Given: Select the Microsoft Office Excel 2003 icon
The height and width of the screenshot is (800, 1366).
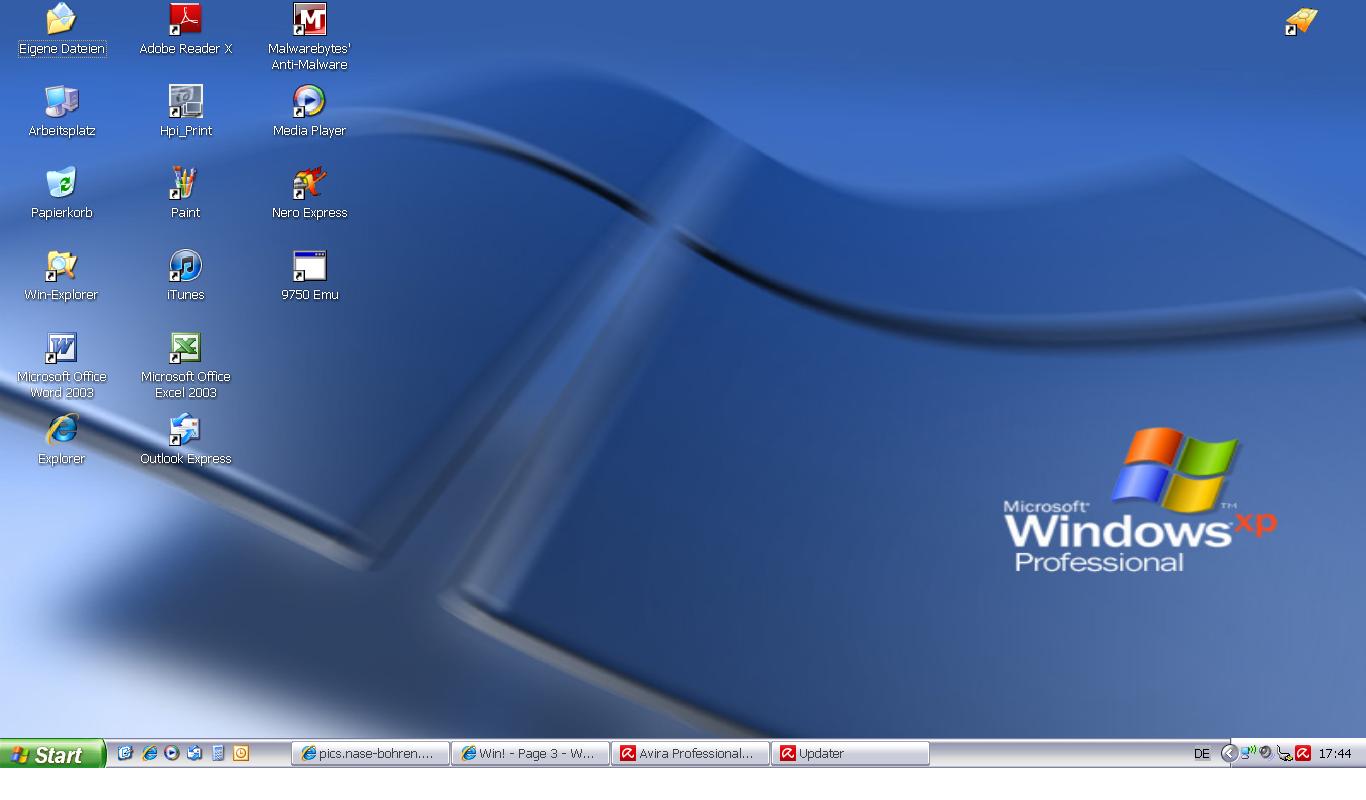Looking at the screenshot, I should click(185, 365).
